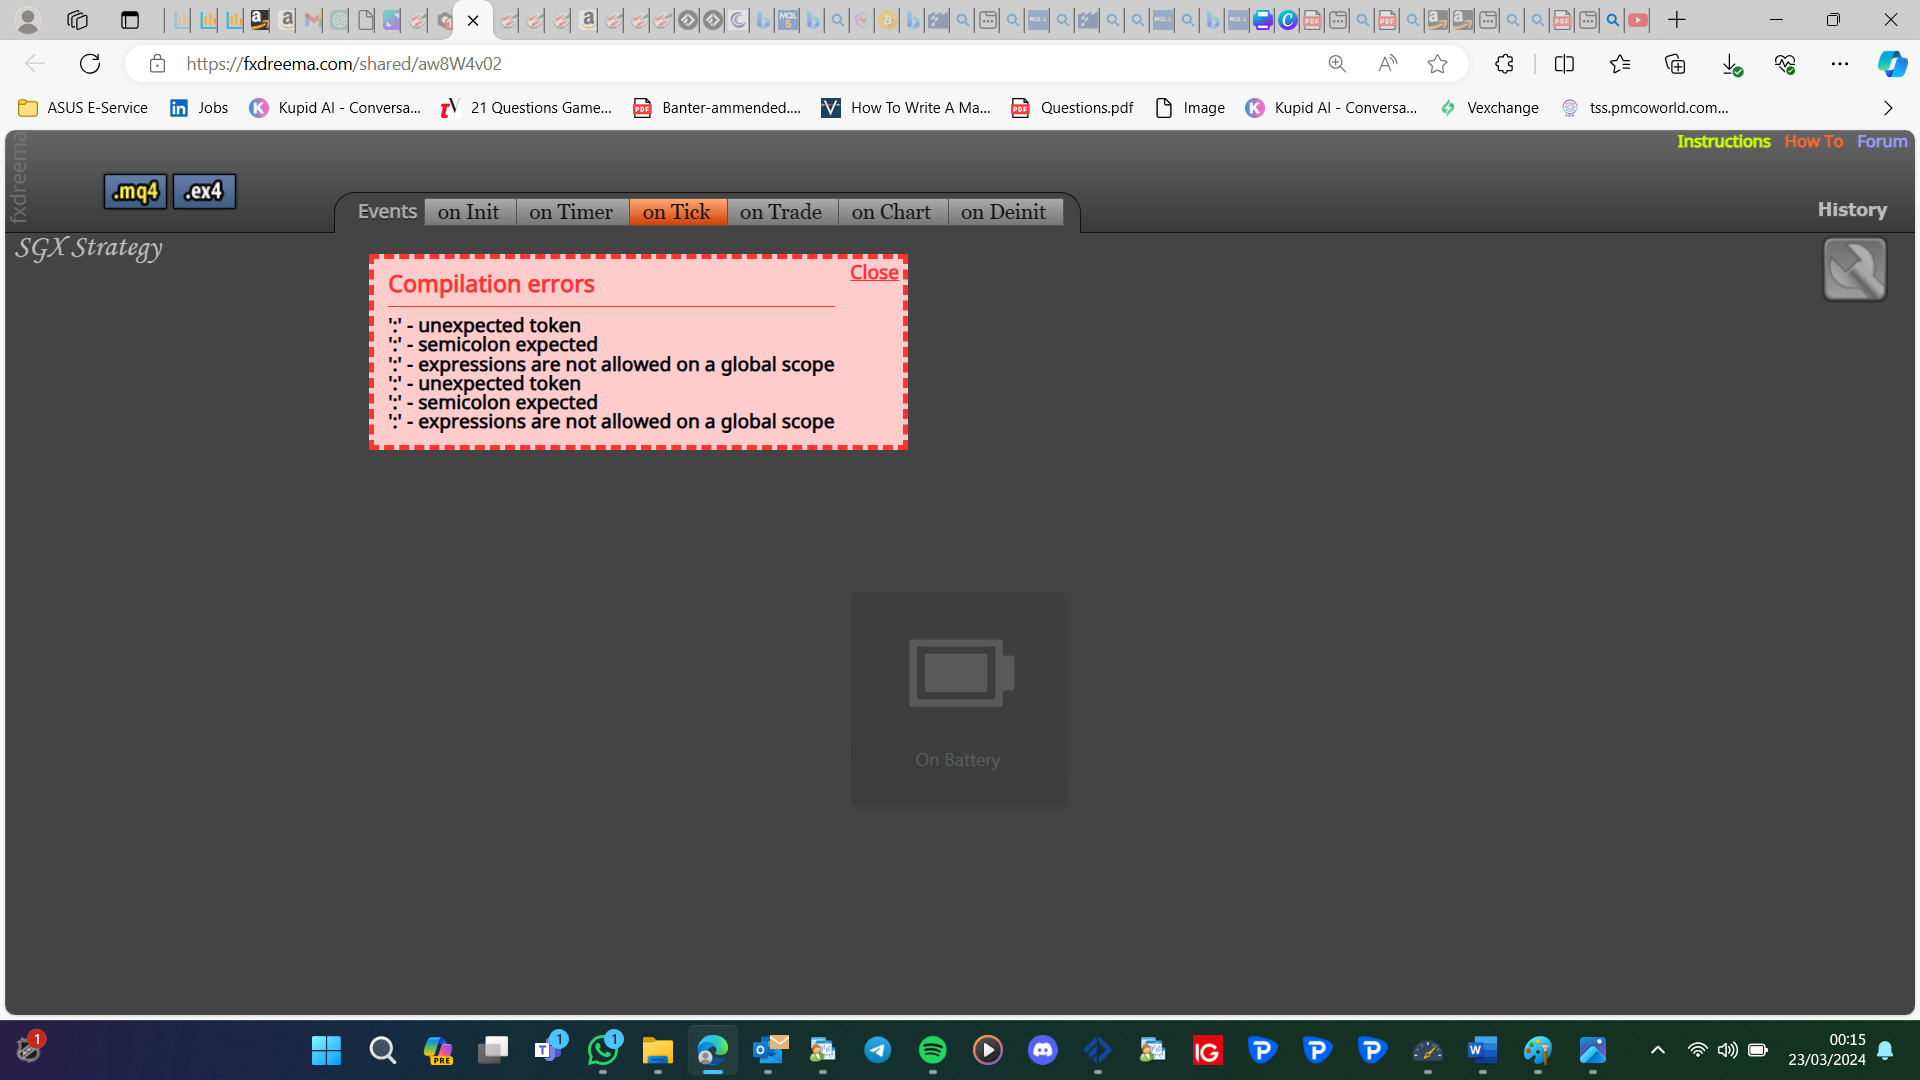This screenshot has width=1920, height=1080.
Task: Open the on Chart event tab
Action: click(x=891, y=212)
